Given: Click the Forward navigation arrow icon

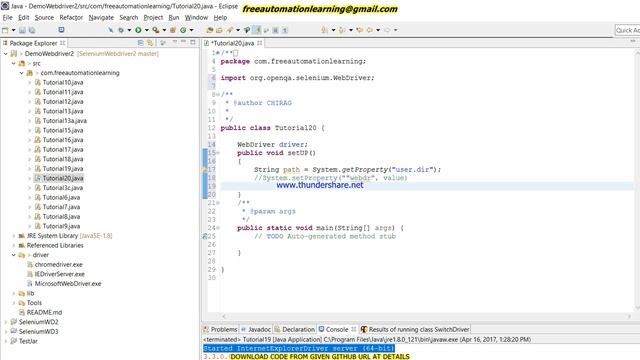Looking at the screenshot, I should pyautogui.click(x=387, y=30).
